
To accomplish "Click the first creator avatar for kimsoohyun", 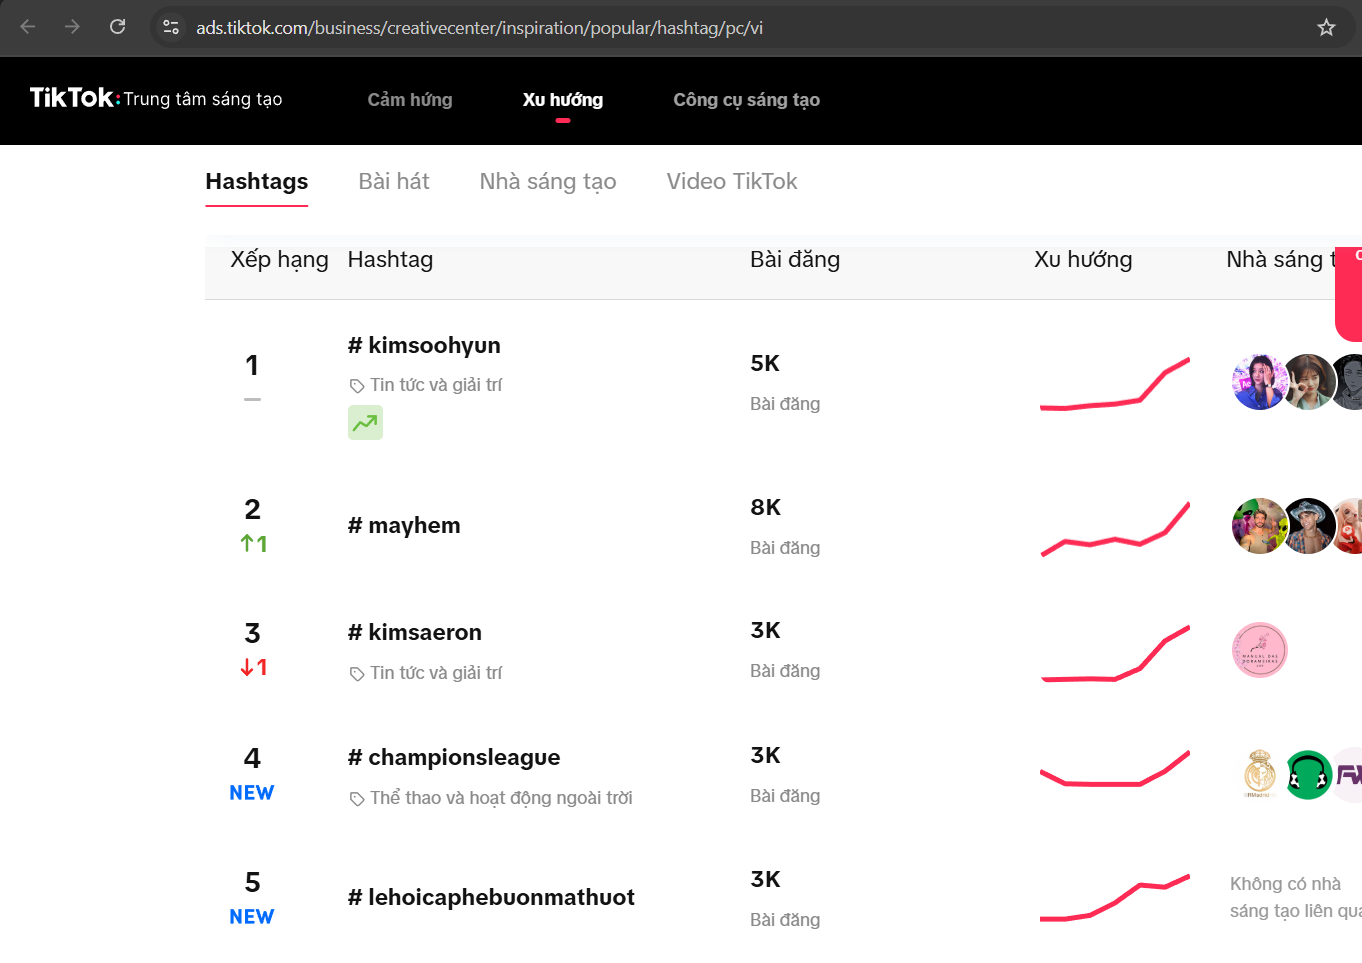I will [x=1259, y=382].
